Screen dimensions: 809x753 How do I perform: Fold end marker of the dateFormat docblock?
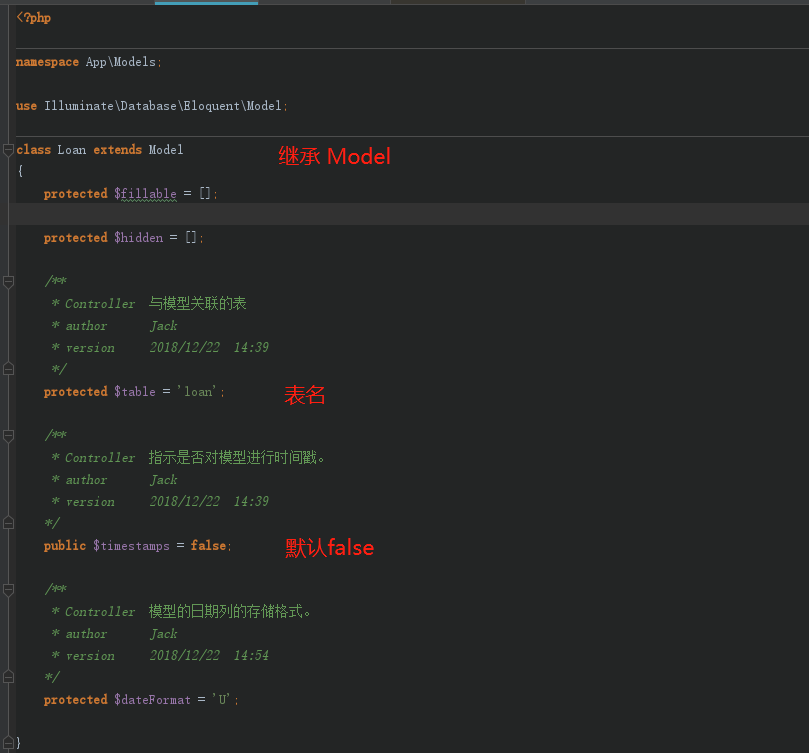tap(8, 677)
